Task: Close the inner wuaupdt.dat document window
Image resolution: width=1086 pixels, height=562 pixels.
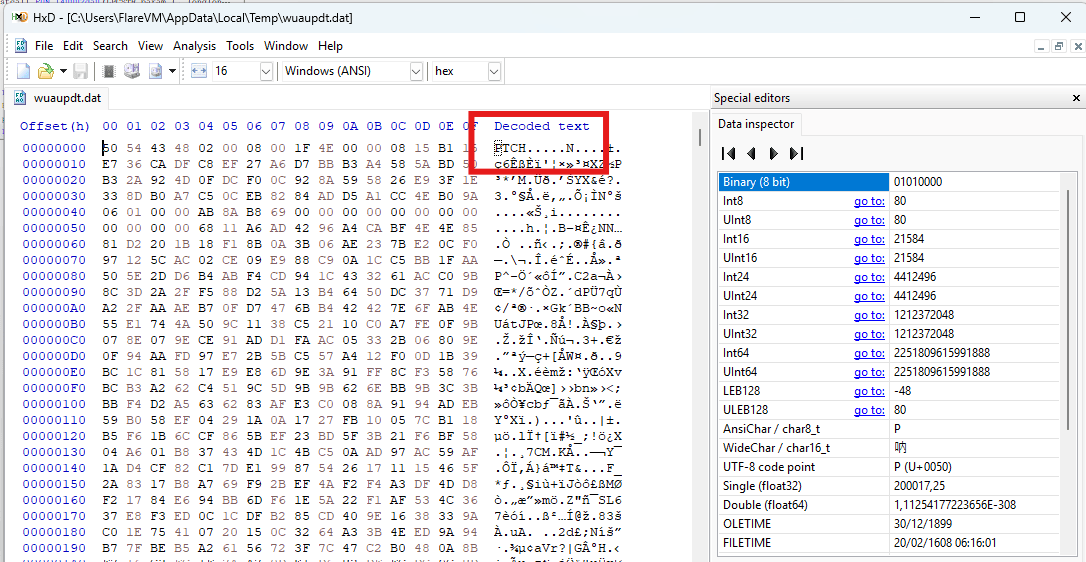Action: [x=1075, y=46]
